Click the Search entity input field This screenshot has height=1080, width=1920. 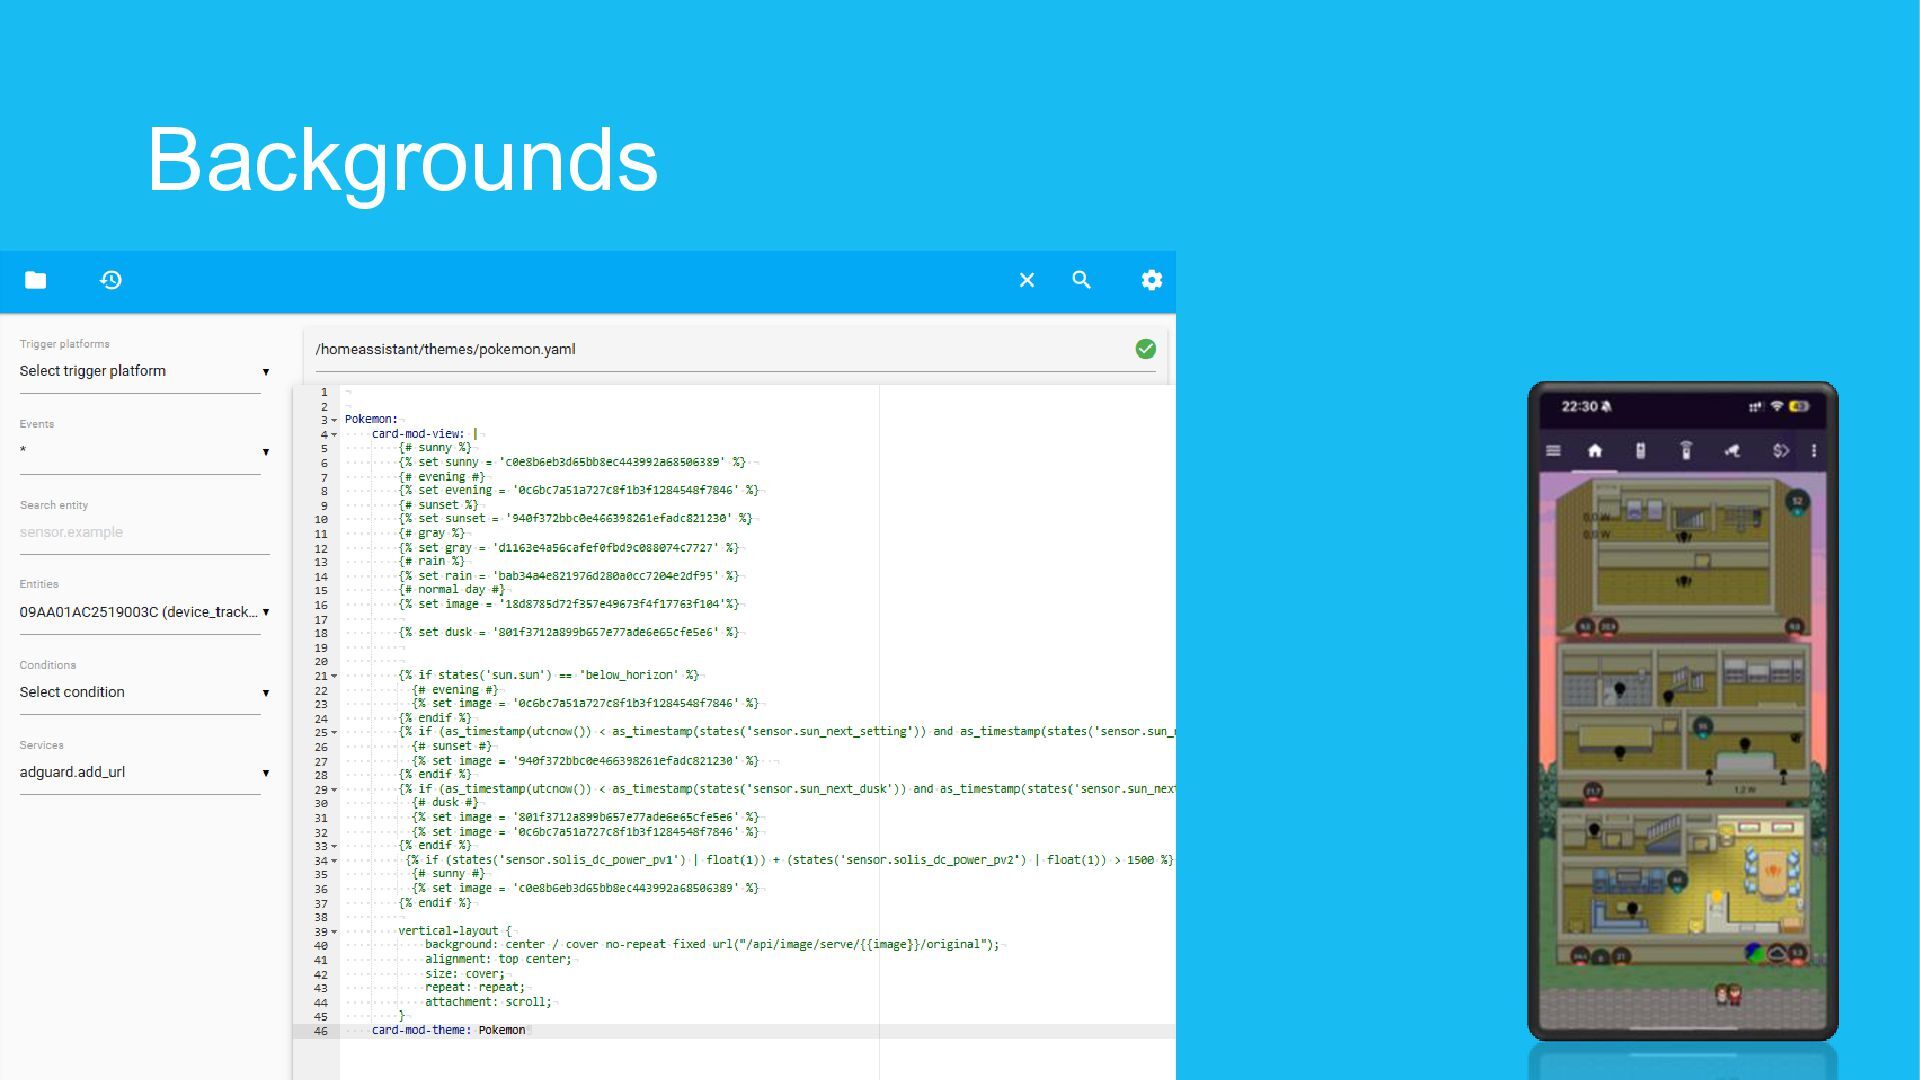[x=140, y=532]
